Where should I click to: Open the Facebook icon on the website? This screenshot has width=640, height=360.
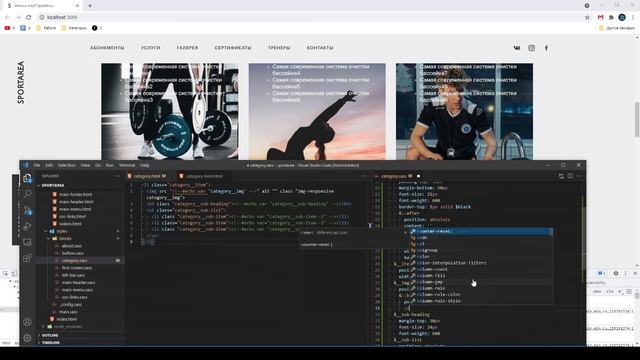coord(546,48)
